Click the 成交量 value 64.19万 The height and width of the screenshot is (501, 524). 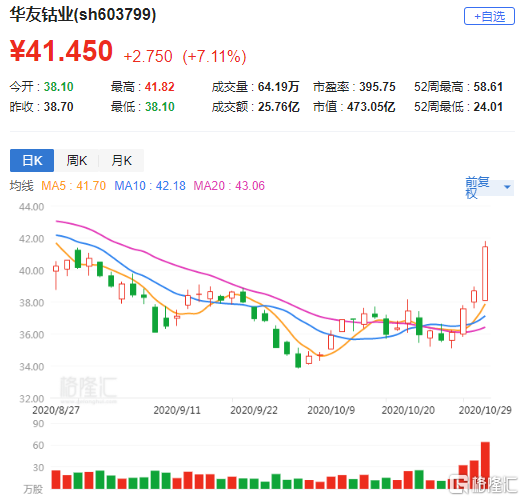point(278,87)
